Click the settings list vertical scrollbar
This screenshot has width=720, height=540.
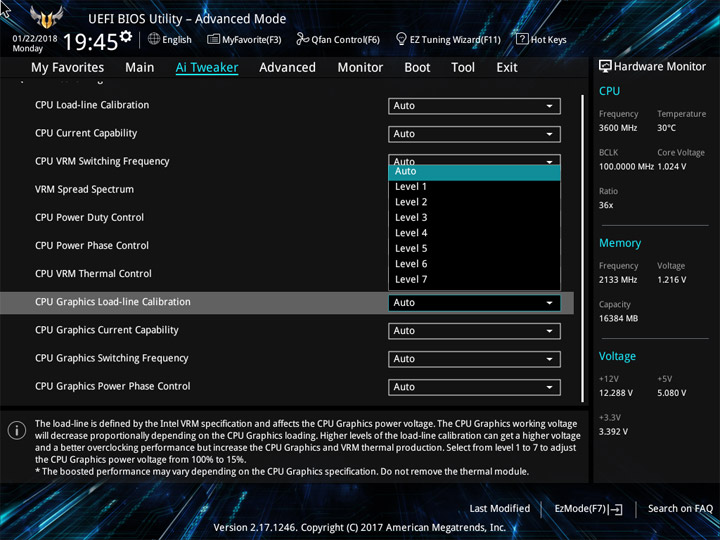coord(583,248)
